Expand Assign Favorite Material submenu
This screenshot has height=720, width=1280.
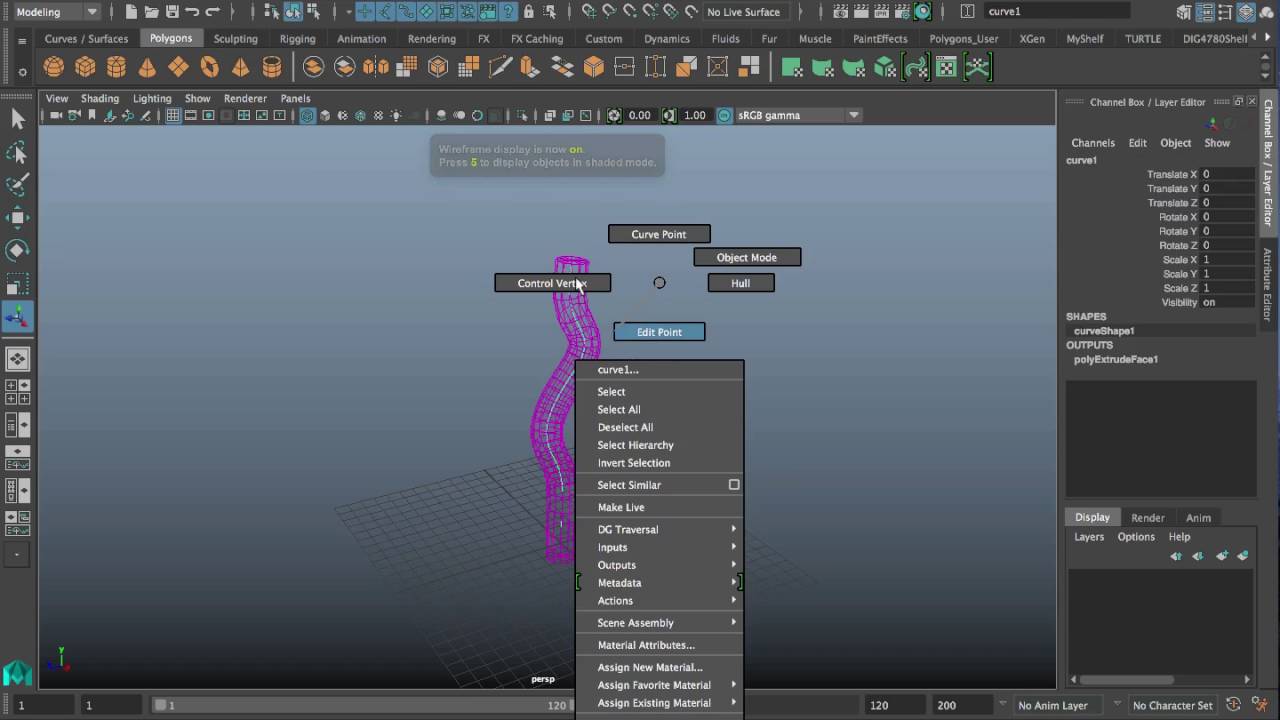(x=660, y=685)
